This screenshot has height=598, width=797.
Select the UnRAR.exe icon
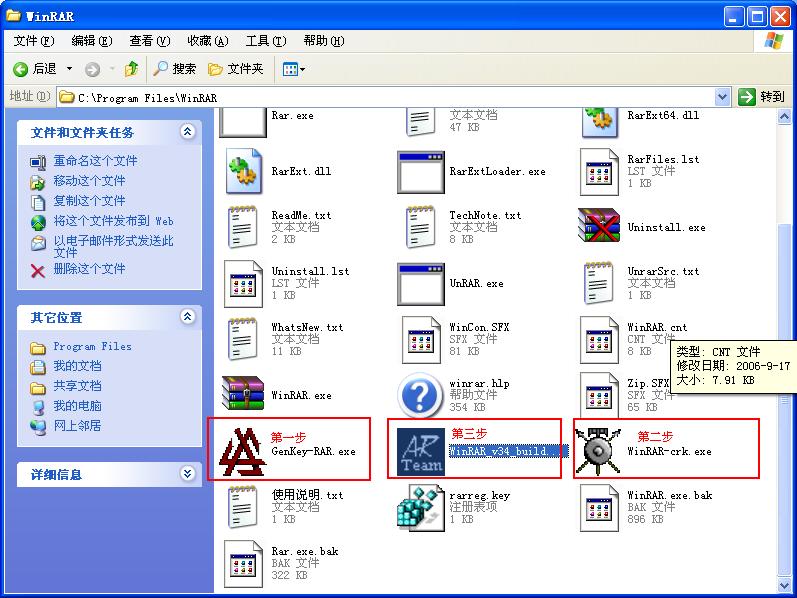[421, 284]
